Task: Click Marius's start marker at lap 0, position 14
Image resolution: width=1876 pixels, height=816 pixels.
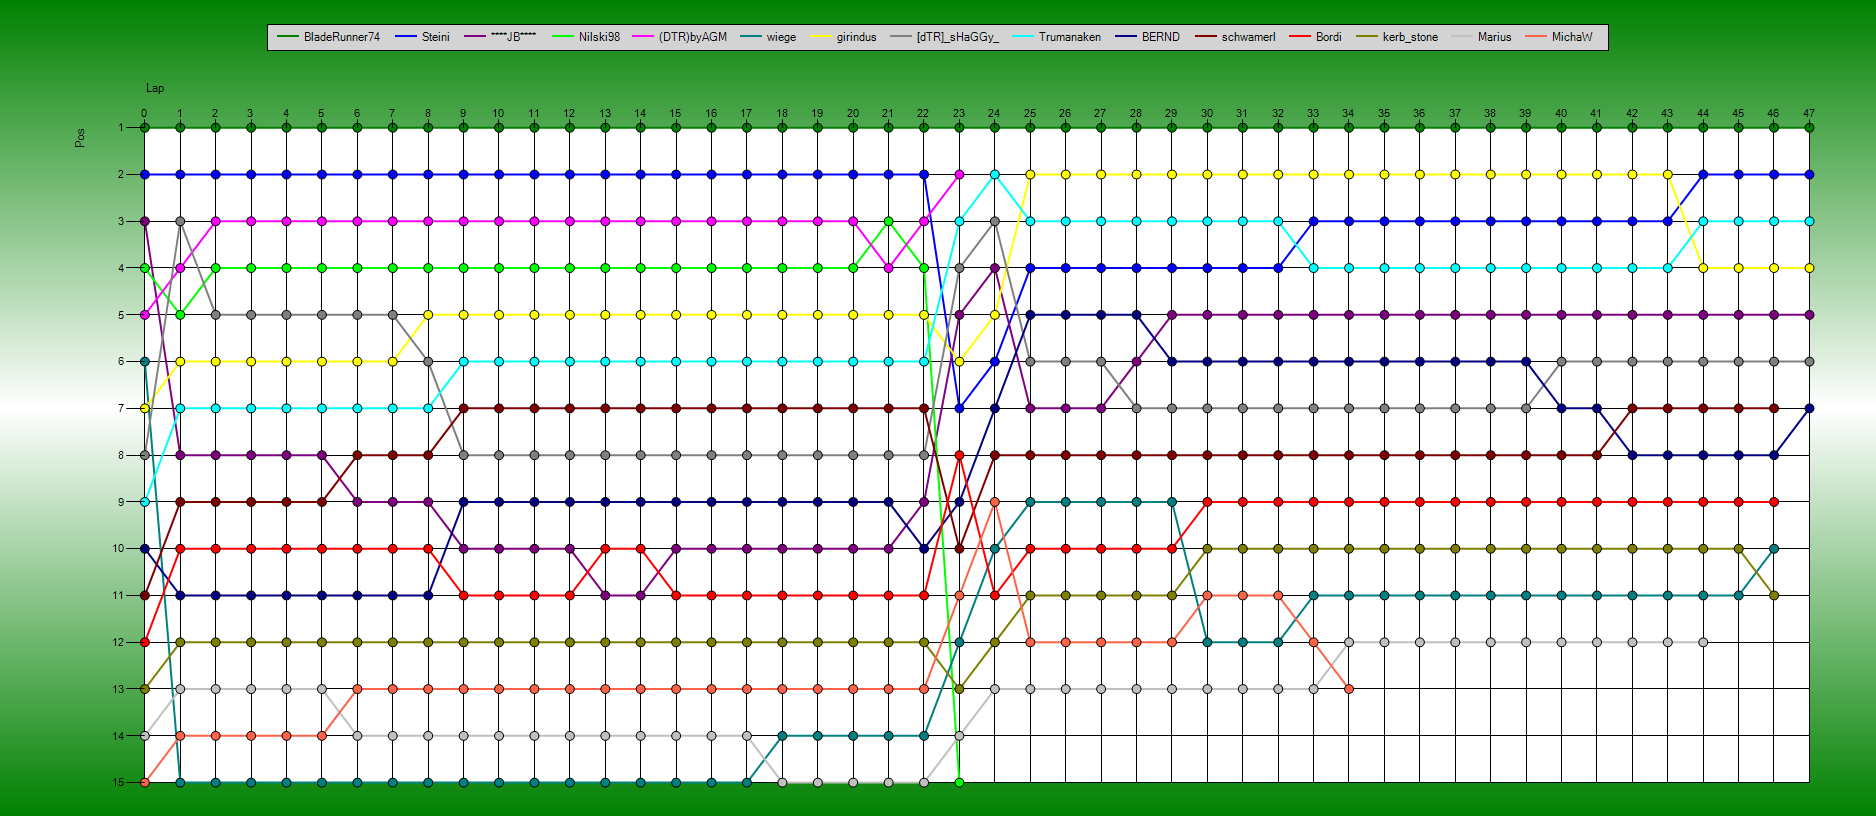Action: [x=145, y=735]
